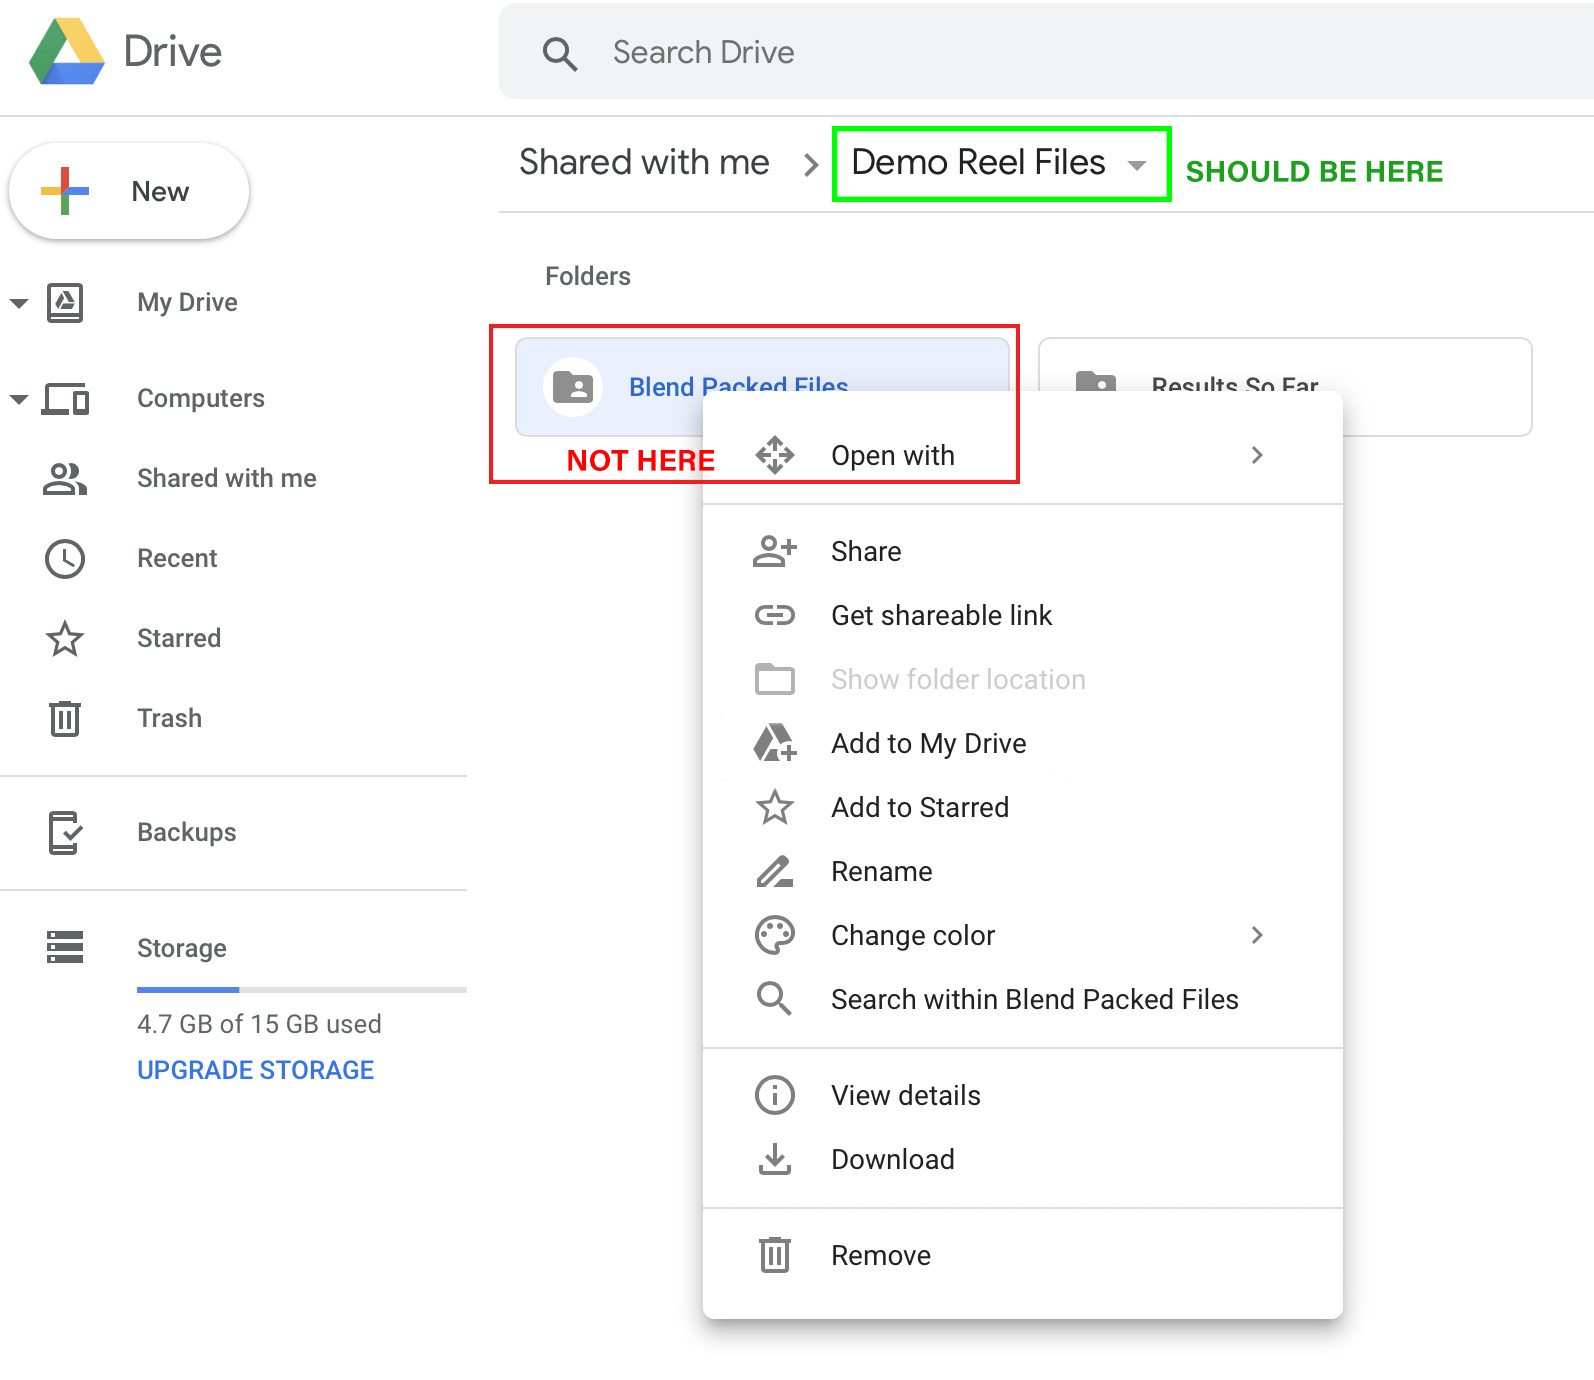Viewport: 1594px width, 1380px height.
Task: Click the Computers devices icon
Action: [x=66, y=399]
